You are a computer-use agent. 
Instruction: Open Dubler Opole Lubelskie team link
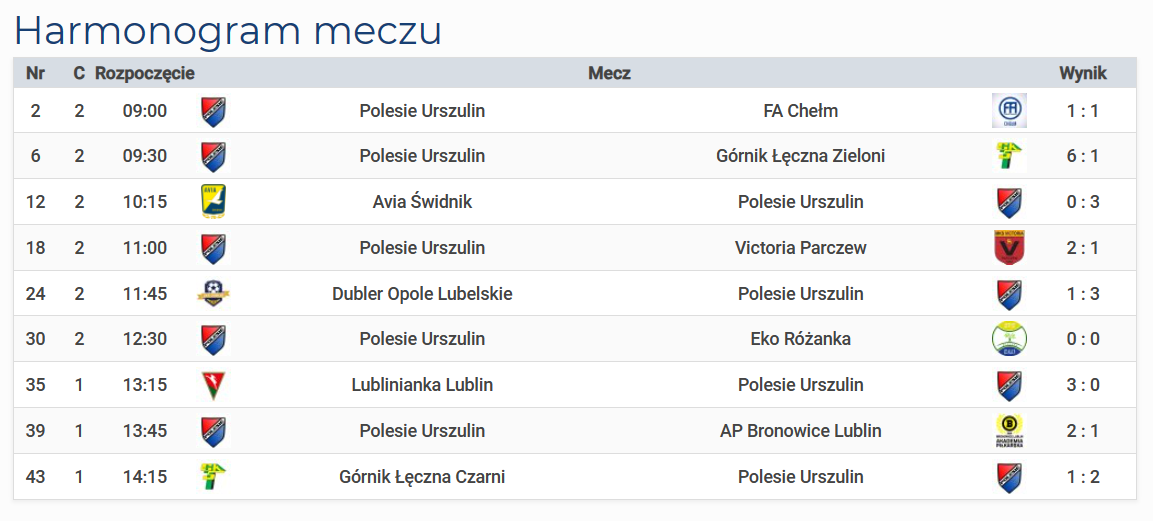(x=422, y=293)
